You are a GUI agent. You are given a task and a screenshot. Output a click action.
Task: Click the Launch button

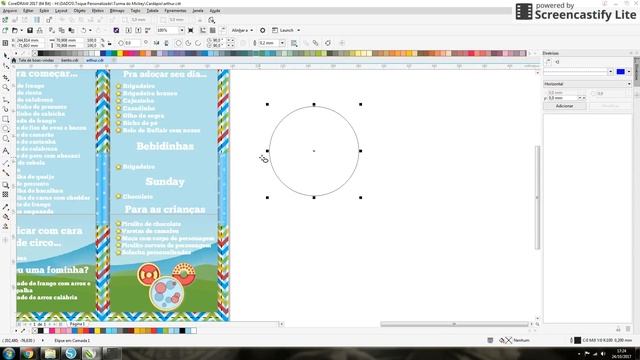pyautogui.click(x=283, y=30)
